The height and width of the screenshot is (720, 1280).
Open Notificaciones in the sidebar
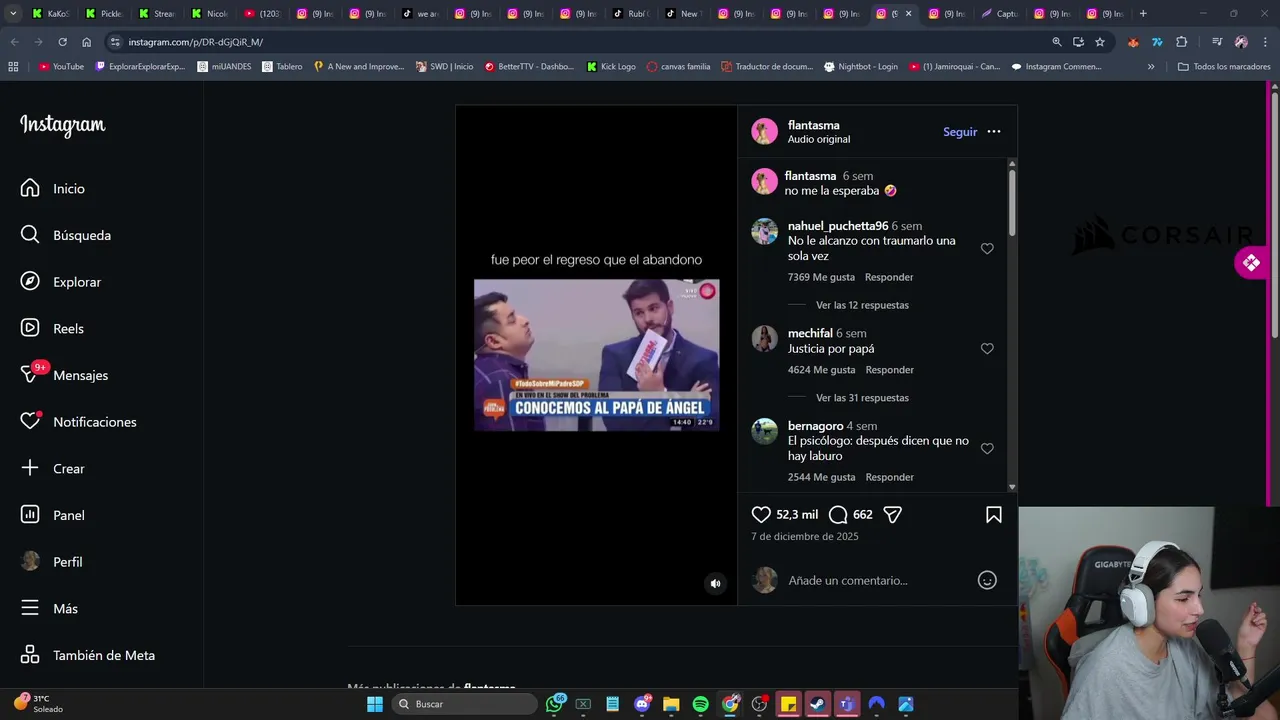click(x=79, y=422)
